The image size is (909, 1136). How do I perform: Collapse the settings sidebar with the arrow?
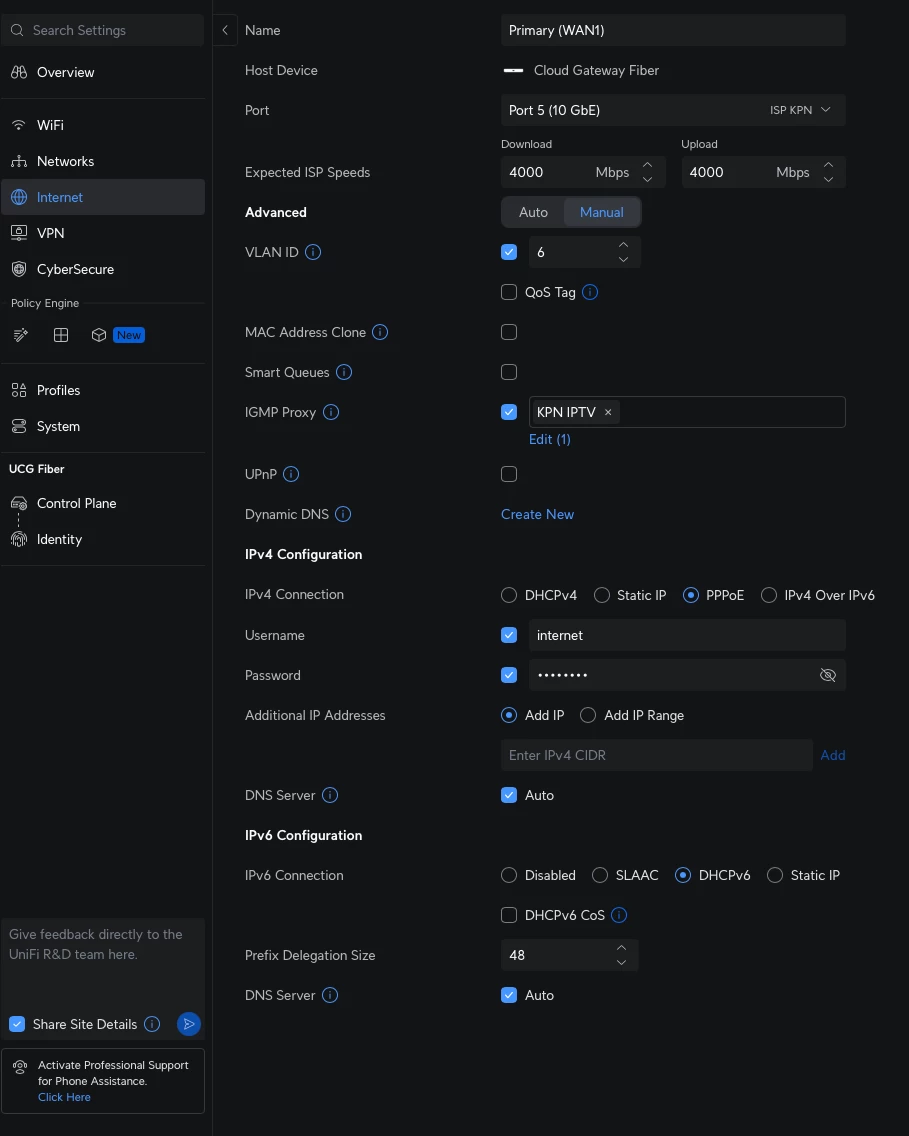(225, 30)
